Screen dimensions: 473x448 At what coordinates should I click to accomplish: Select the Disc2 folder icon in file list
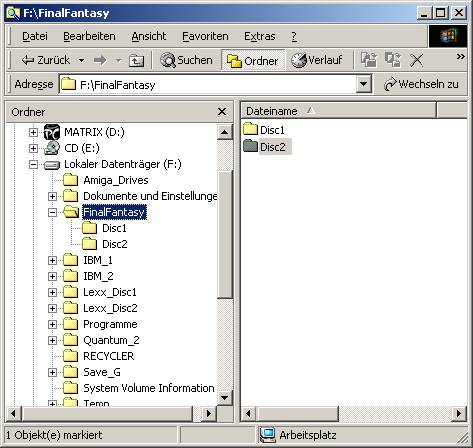250,146
